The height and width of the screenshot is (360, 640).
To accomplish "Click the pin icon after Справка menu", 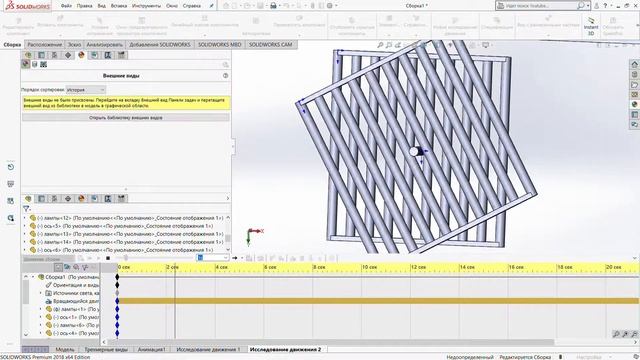I will click(x=211, y=6).
